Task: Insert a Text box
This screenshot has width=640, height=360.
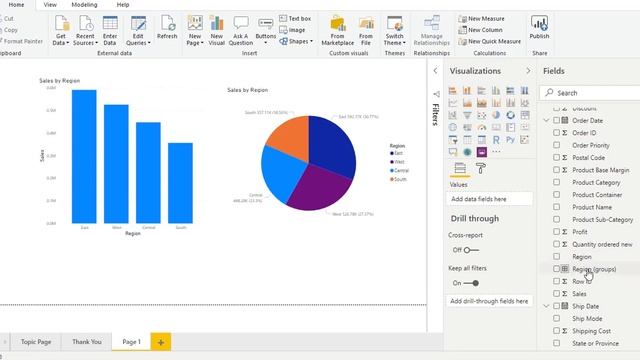Action: pos(295,18)
